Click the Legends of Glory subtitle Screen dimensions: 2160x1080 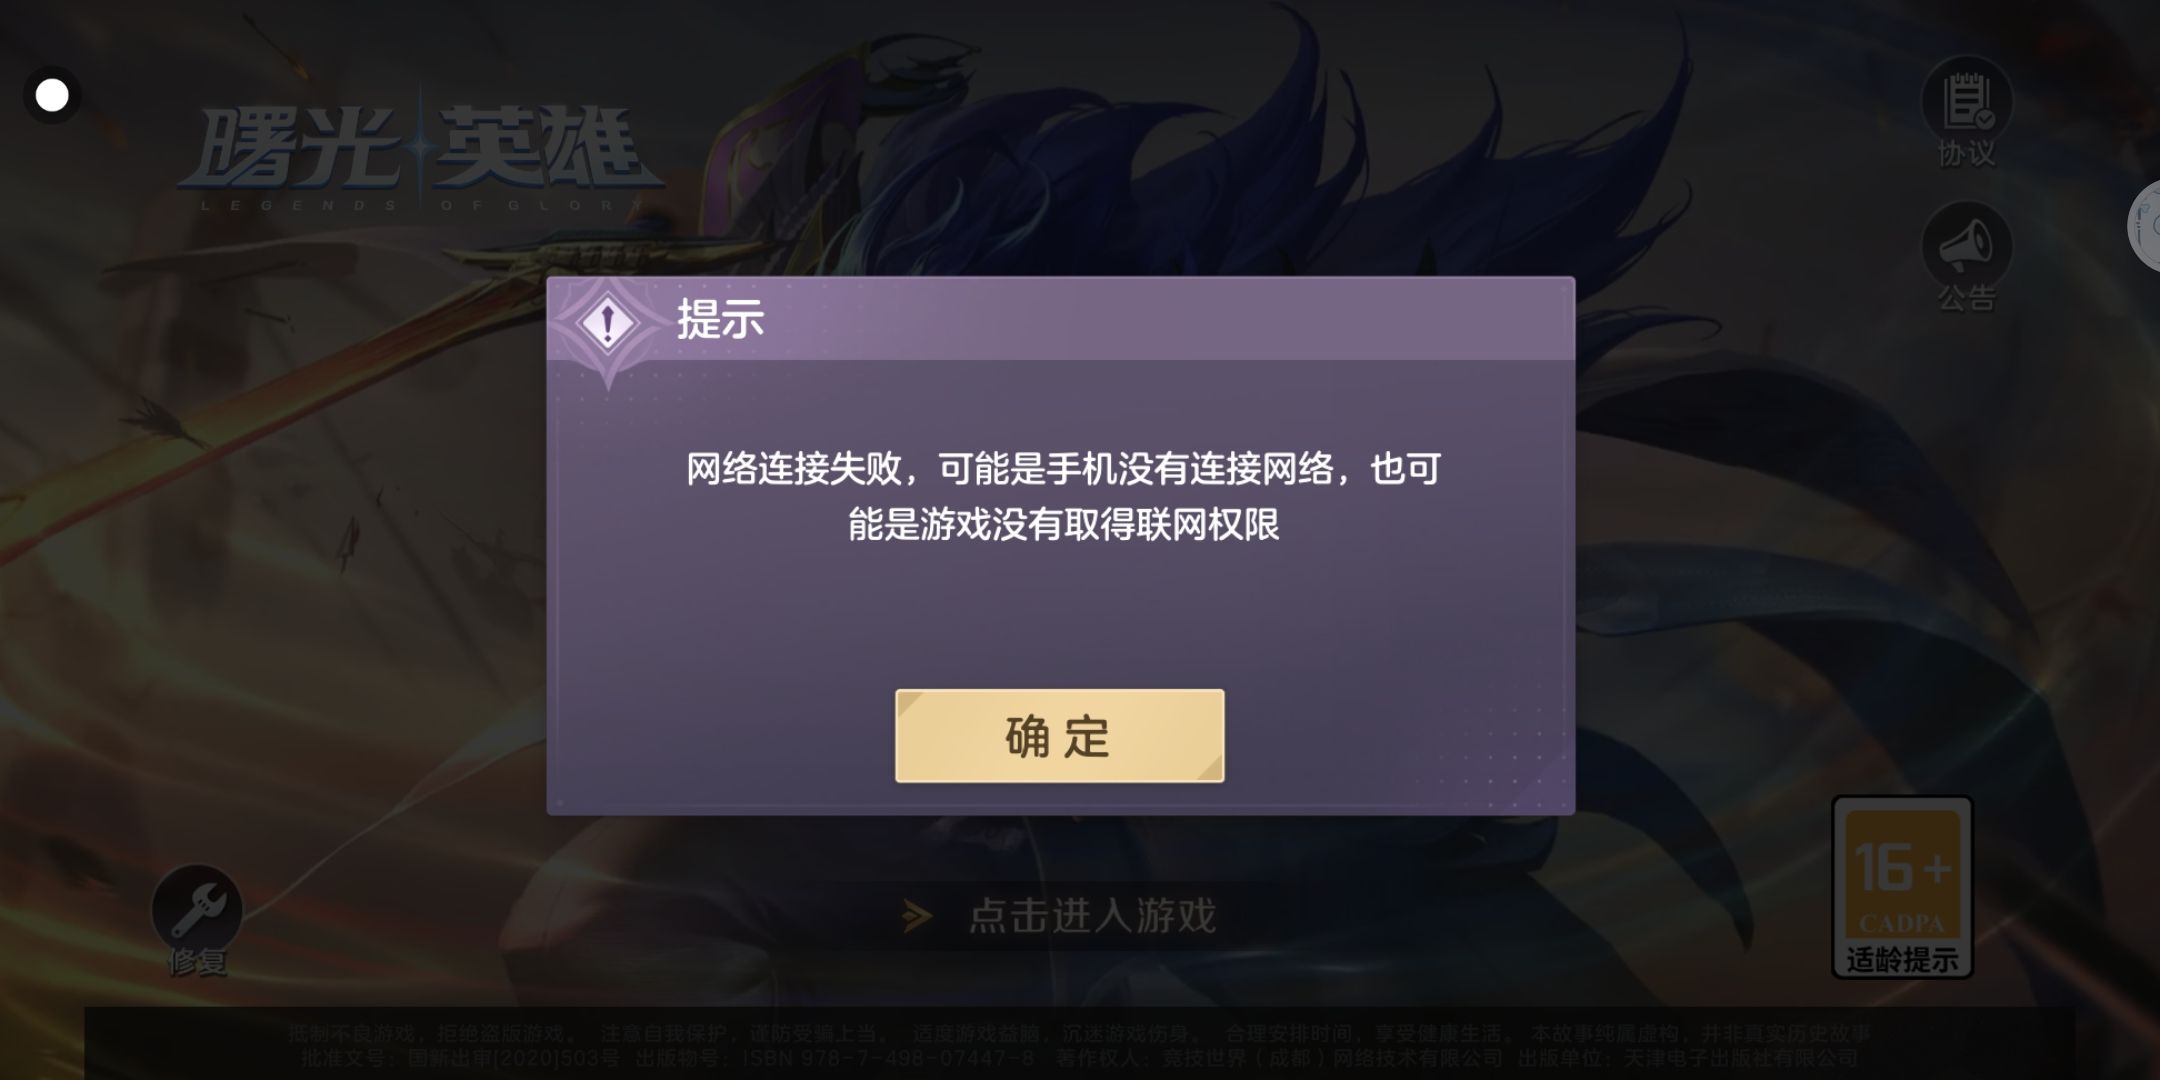[422, 205]
